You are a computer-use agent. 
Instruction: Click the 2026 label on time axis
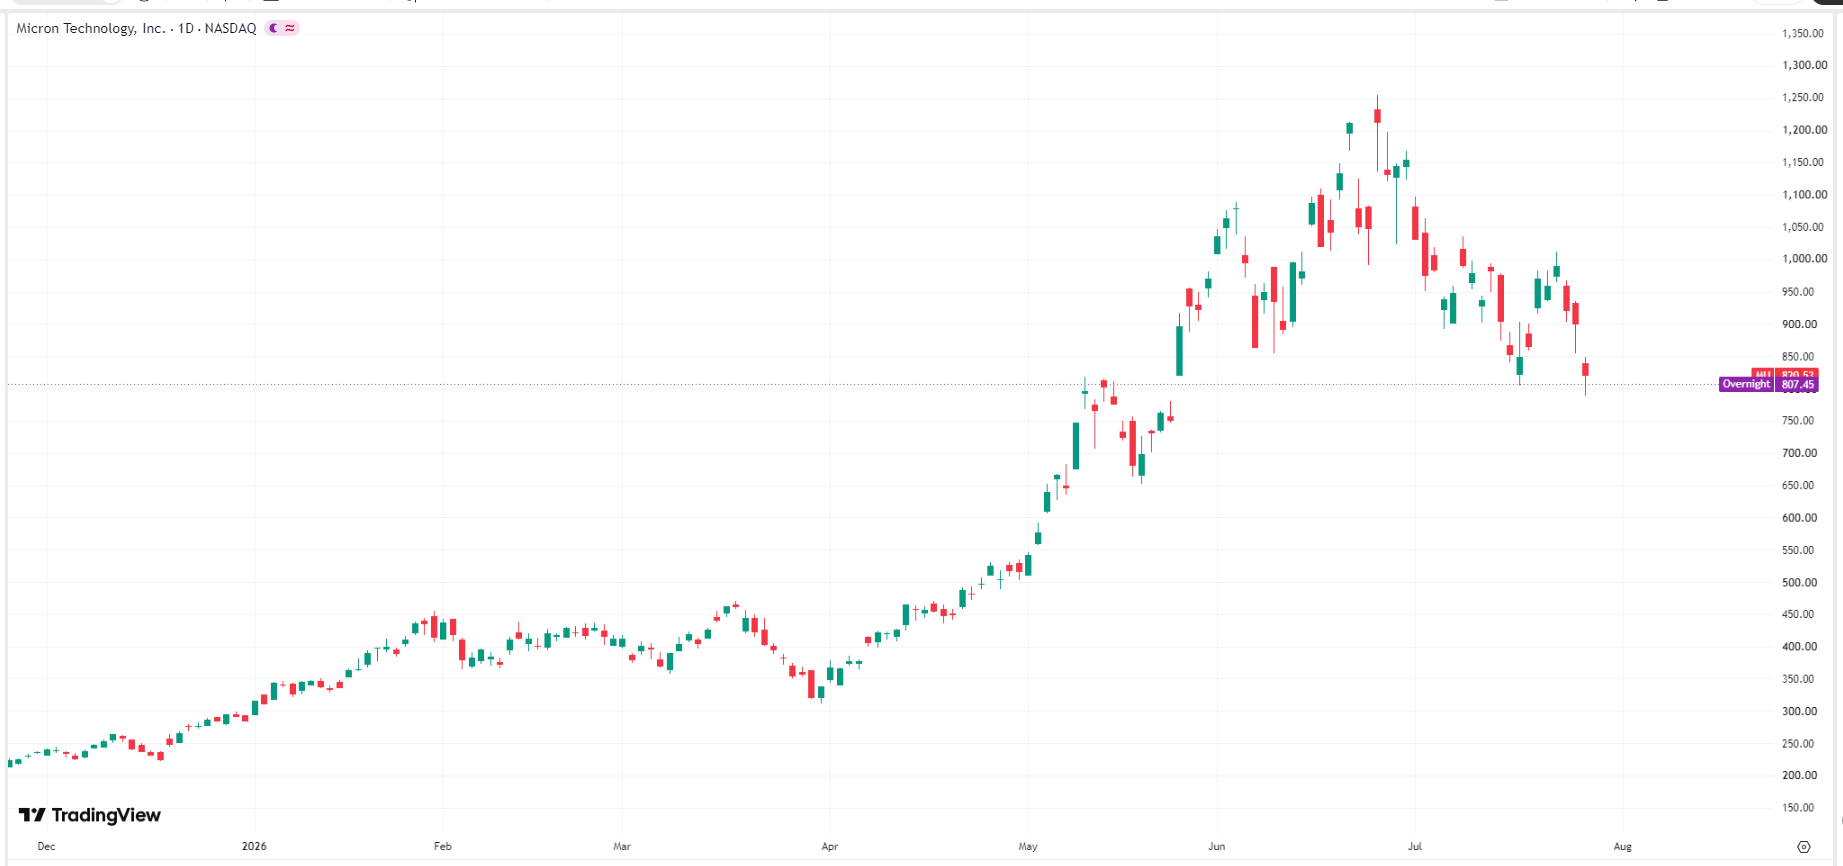pyautogui.click(x=254, y=846)
